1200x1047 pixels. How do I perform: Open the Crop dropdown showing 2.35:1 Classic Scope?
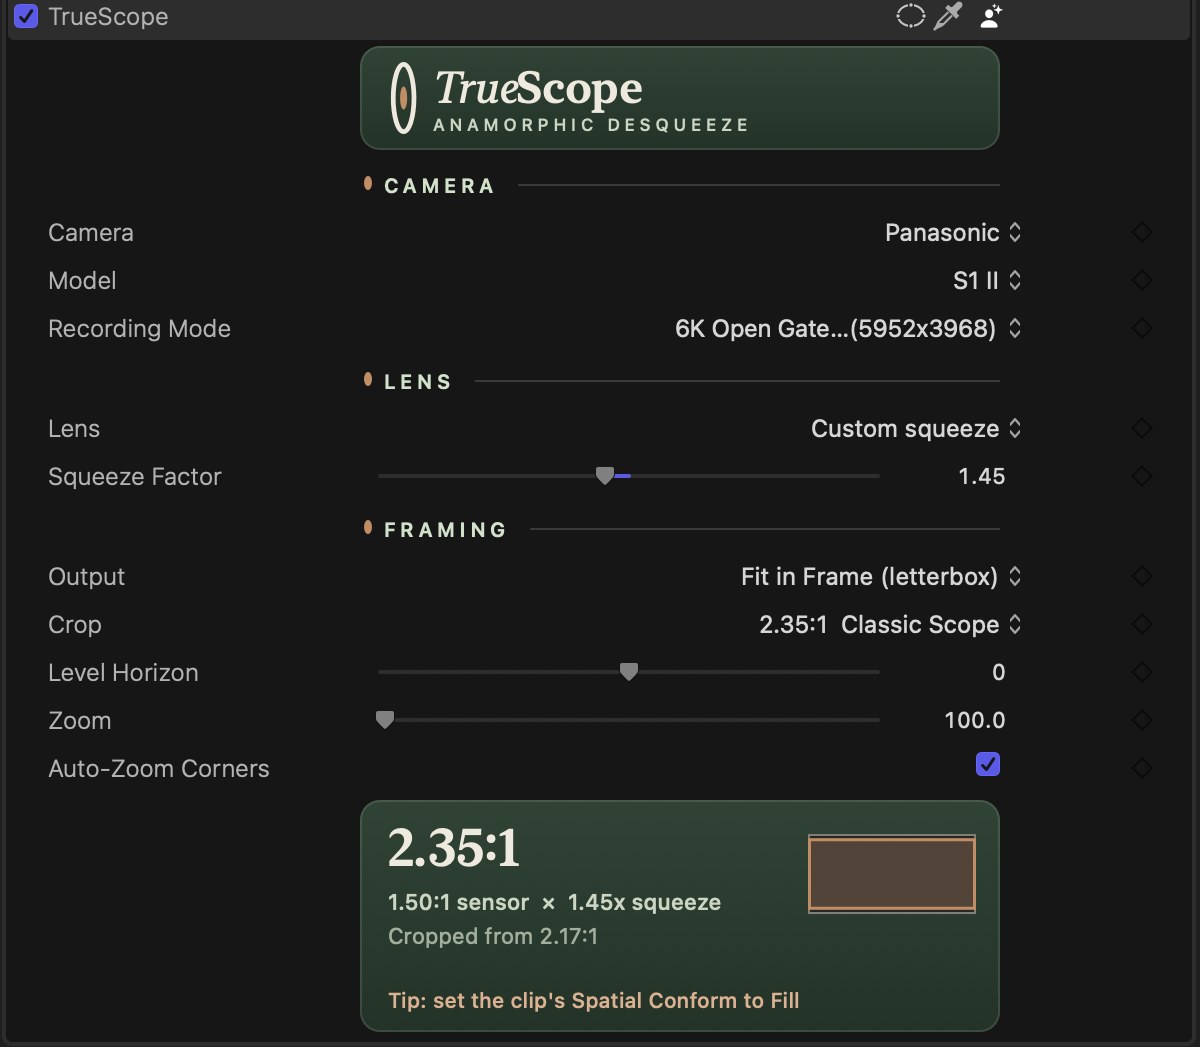coord(890,624)
